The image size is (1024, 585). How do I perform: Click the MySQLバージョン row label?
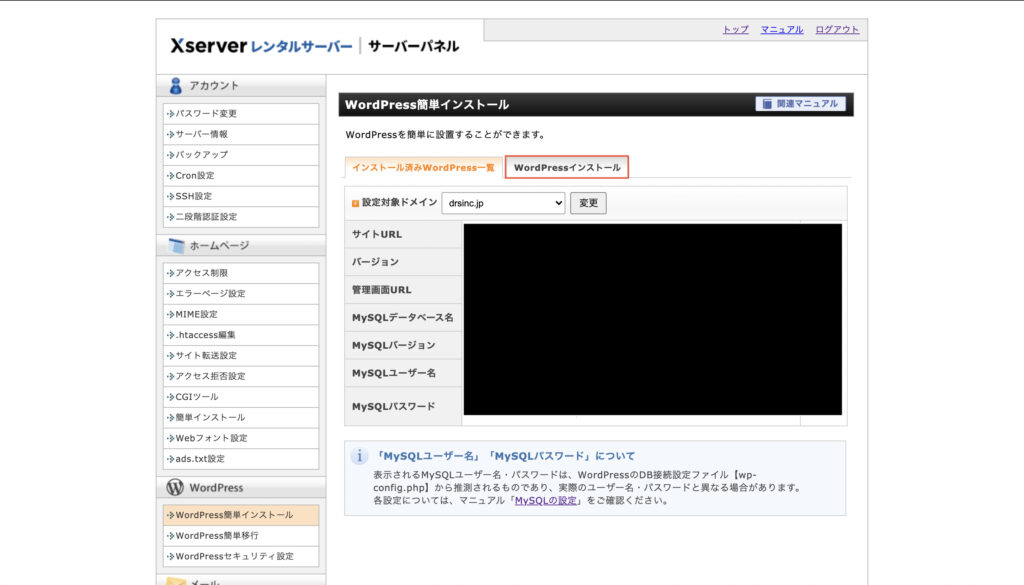tap(393, 345)
